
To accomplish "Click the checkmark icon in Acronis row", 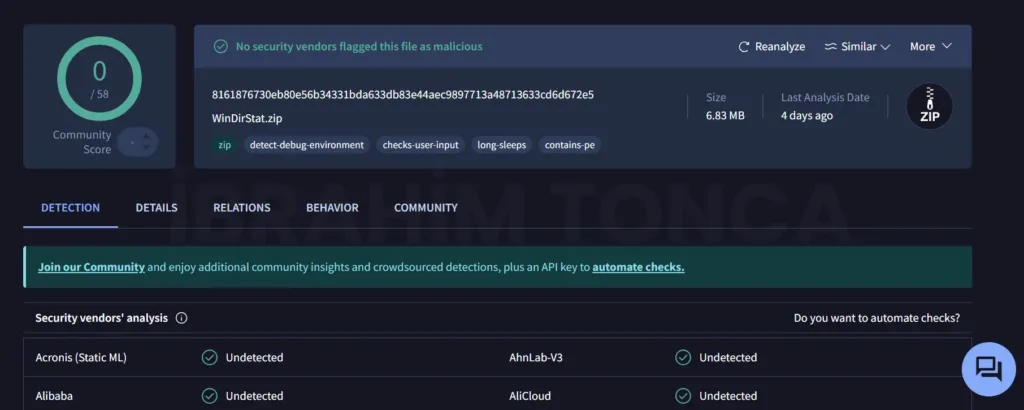I will click(x=209, y=358).
